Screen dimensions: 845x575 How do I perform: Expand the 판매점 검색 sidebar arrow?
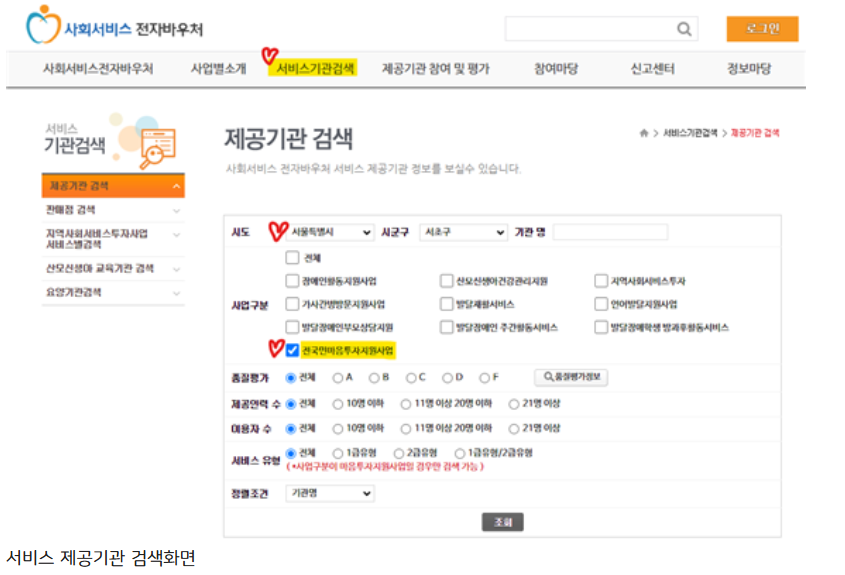pyautogui.click(x=177, y=210)
